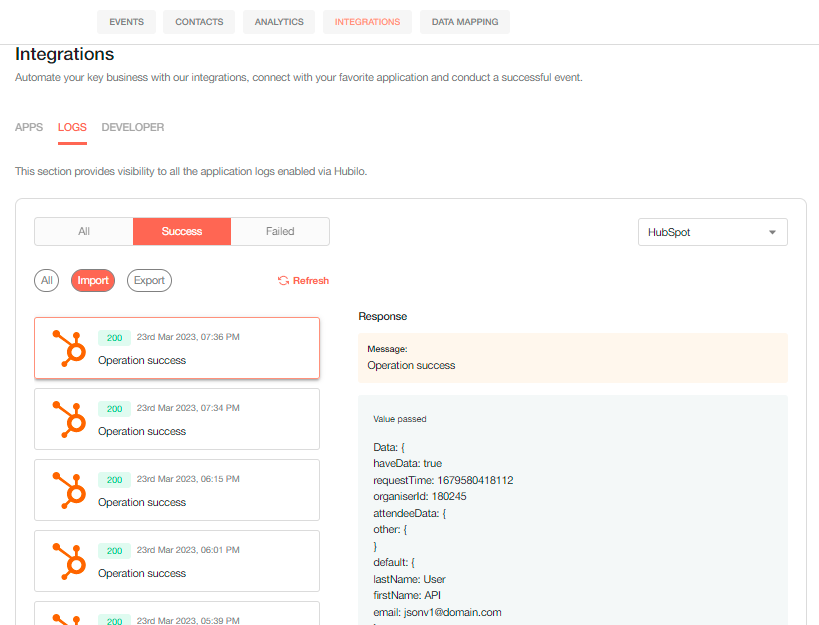Filter logs by Success status

tap(182, 231)
